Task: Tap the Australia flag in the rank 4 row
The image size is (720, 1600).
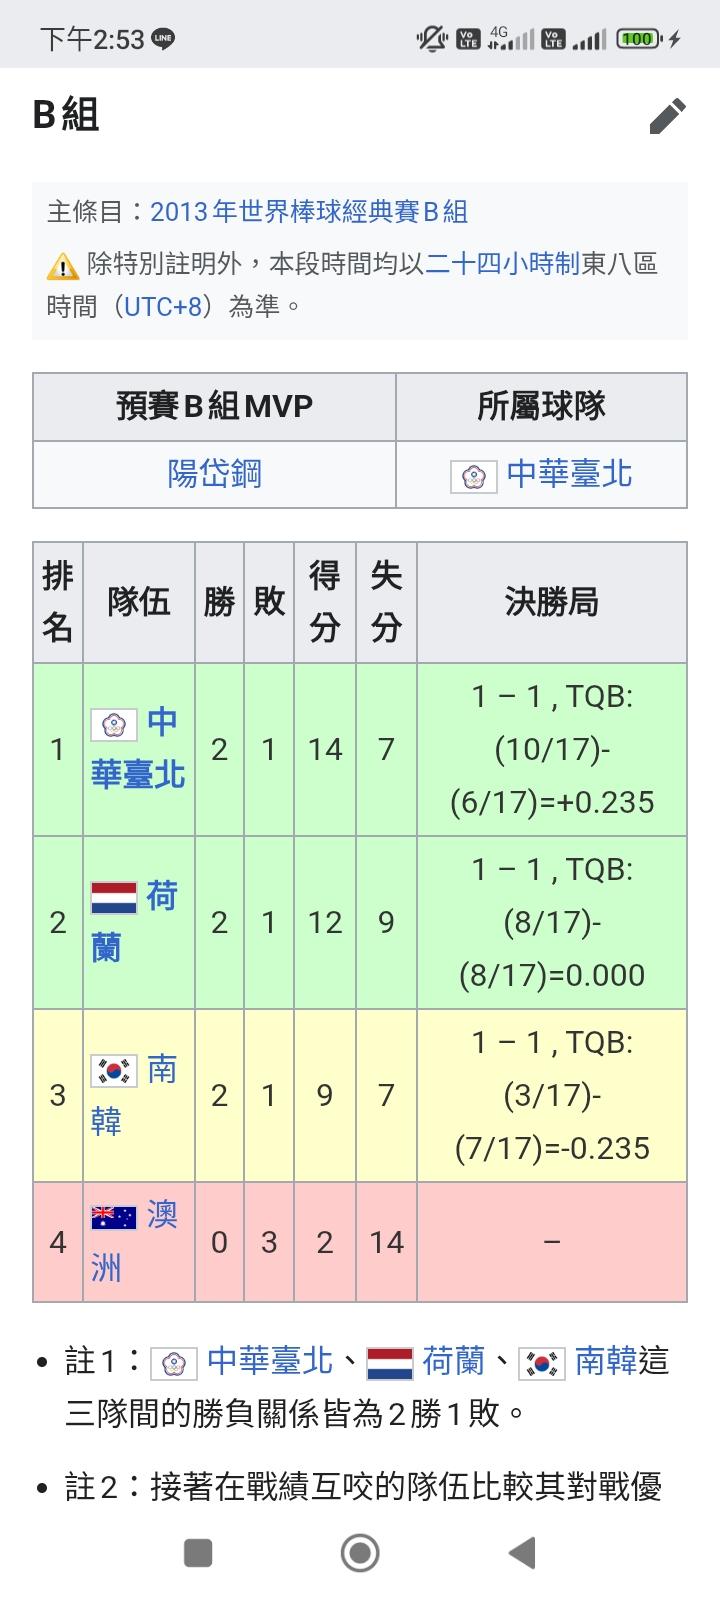Action: (x=114, y=1217)
